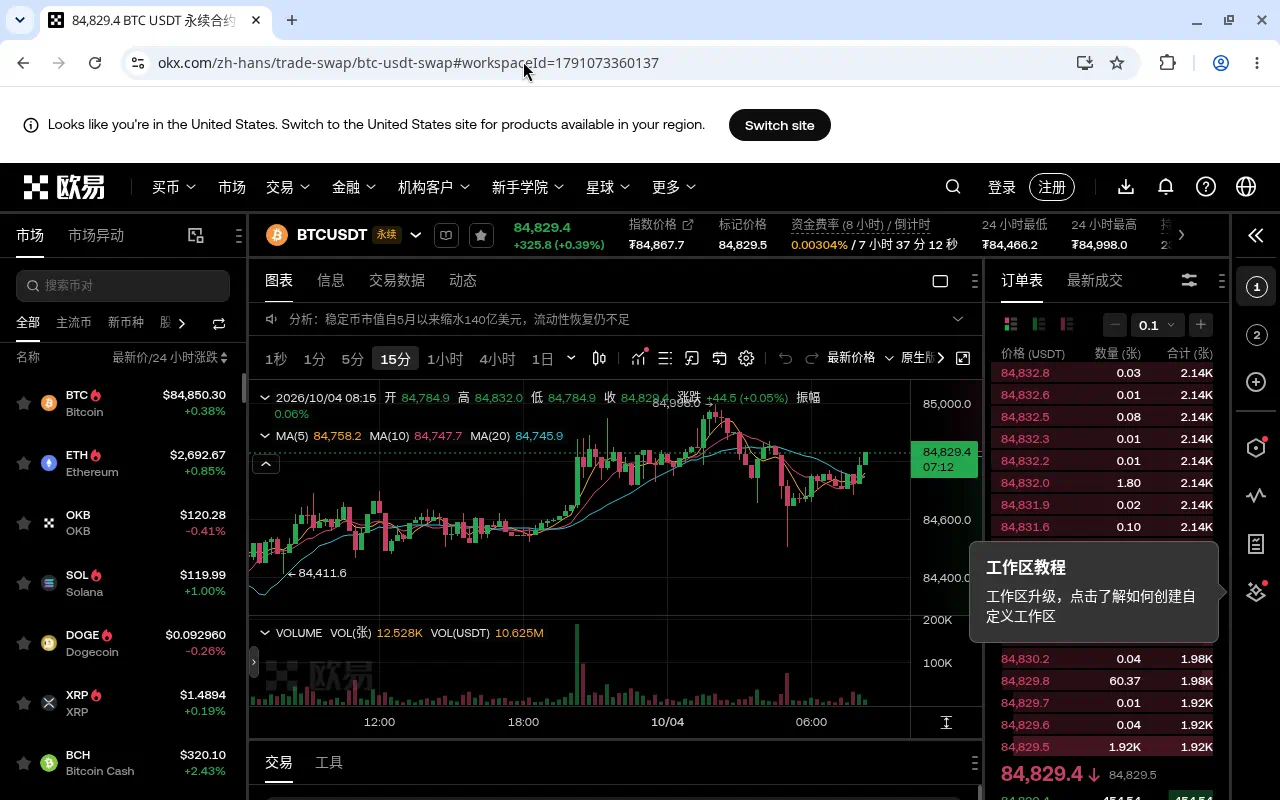Viewport: 1280px width, 800px height.
Task: Open the candlestick chart type selector
Action: coord(599,358)
